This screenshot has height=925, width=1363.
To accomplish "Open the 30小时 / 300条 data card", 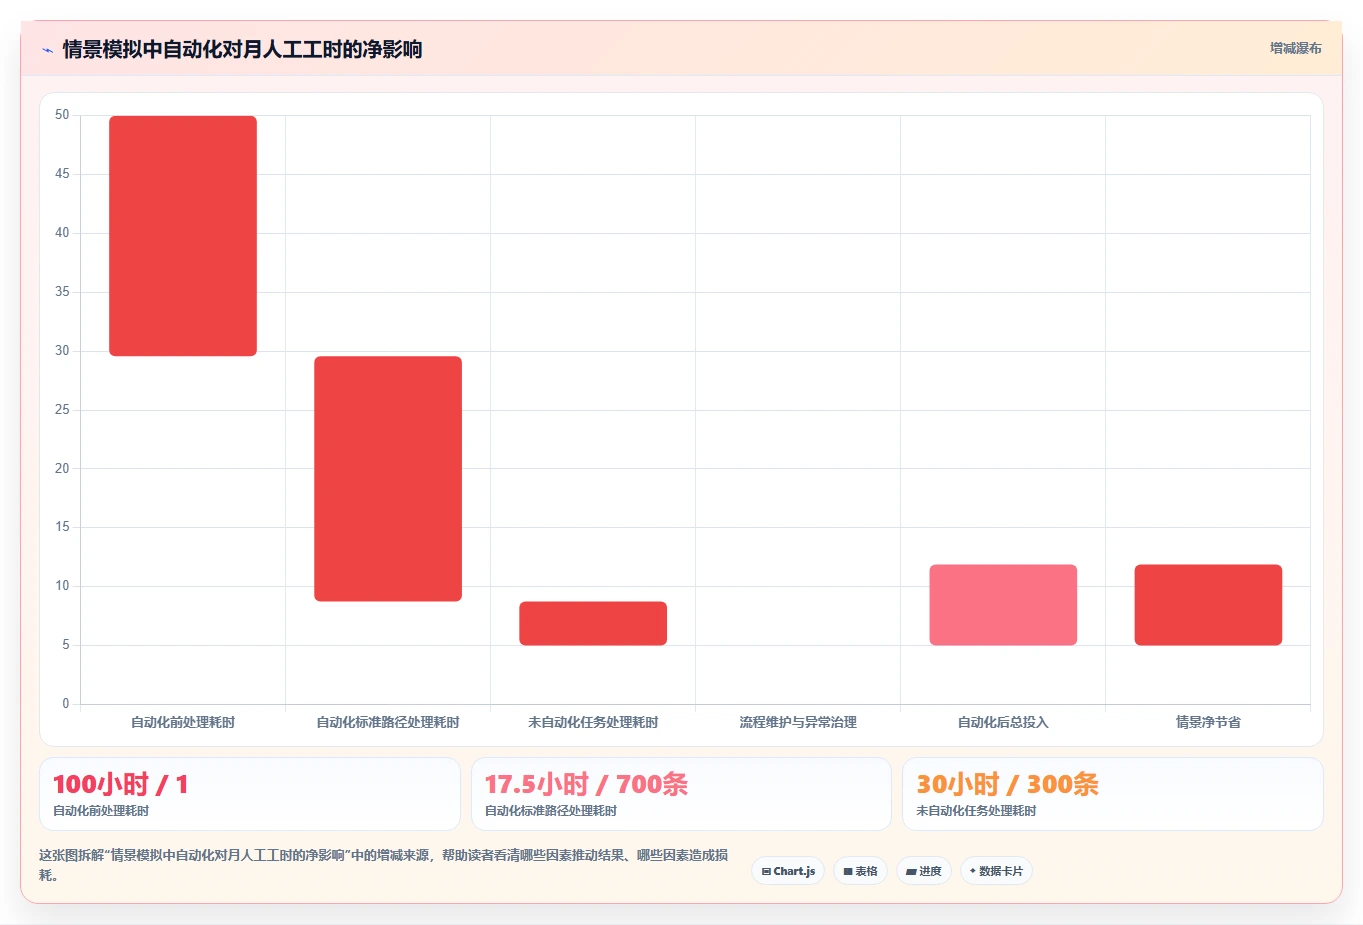I will [1113, 794].
